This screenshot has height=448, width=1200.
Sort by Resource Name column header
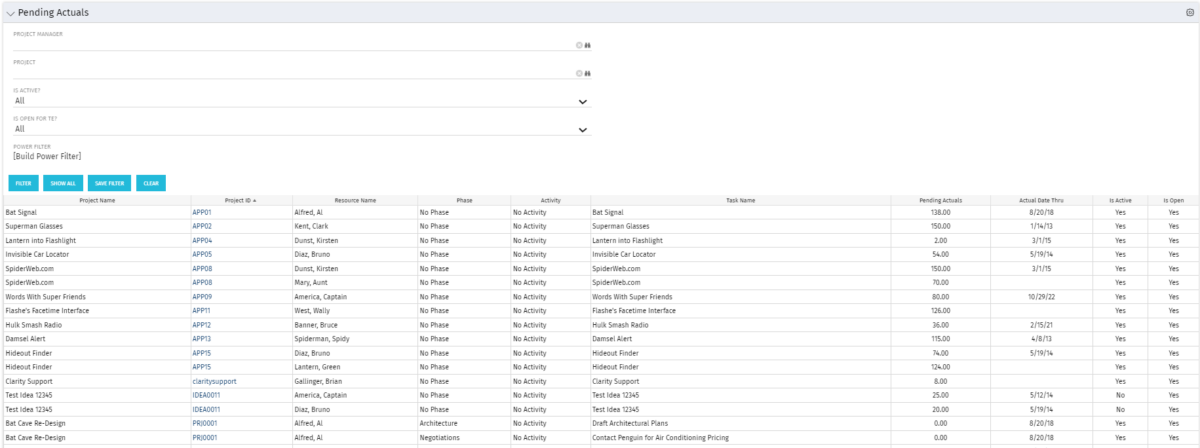[x=354, y=201]
